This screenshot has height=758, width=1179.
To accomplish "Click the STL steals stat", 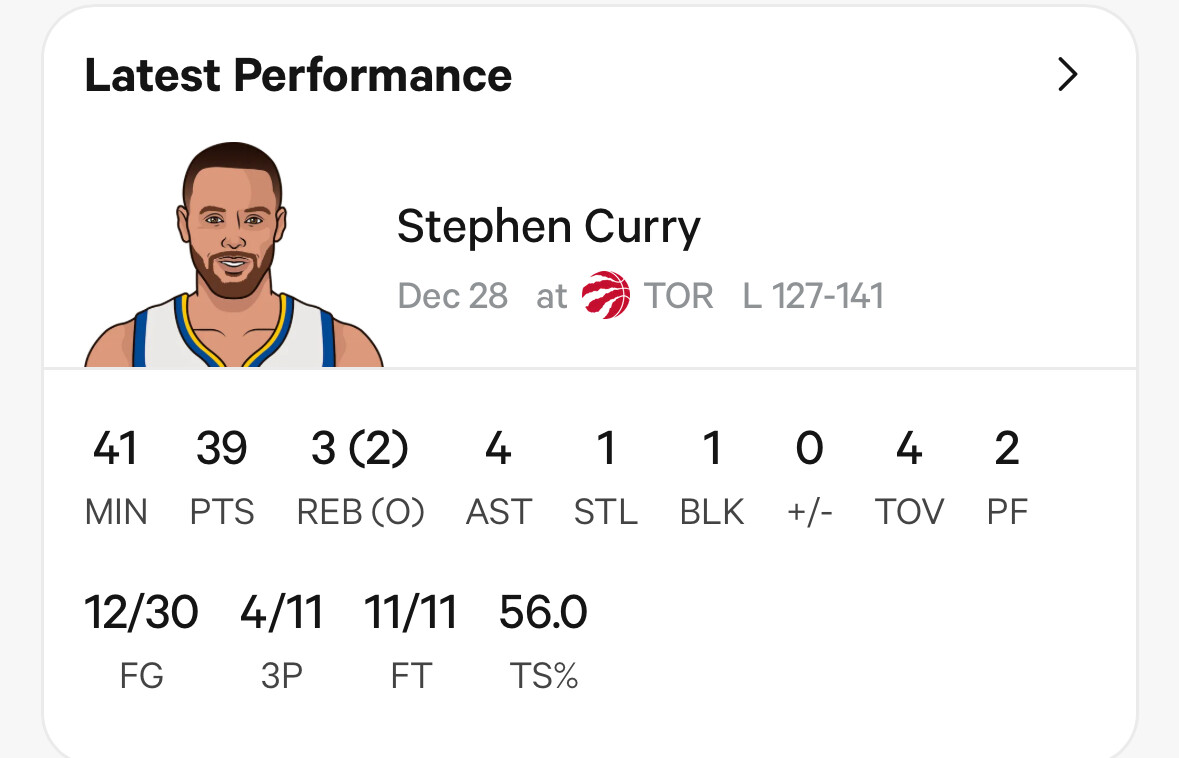I will click(x=606, y=477).
